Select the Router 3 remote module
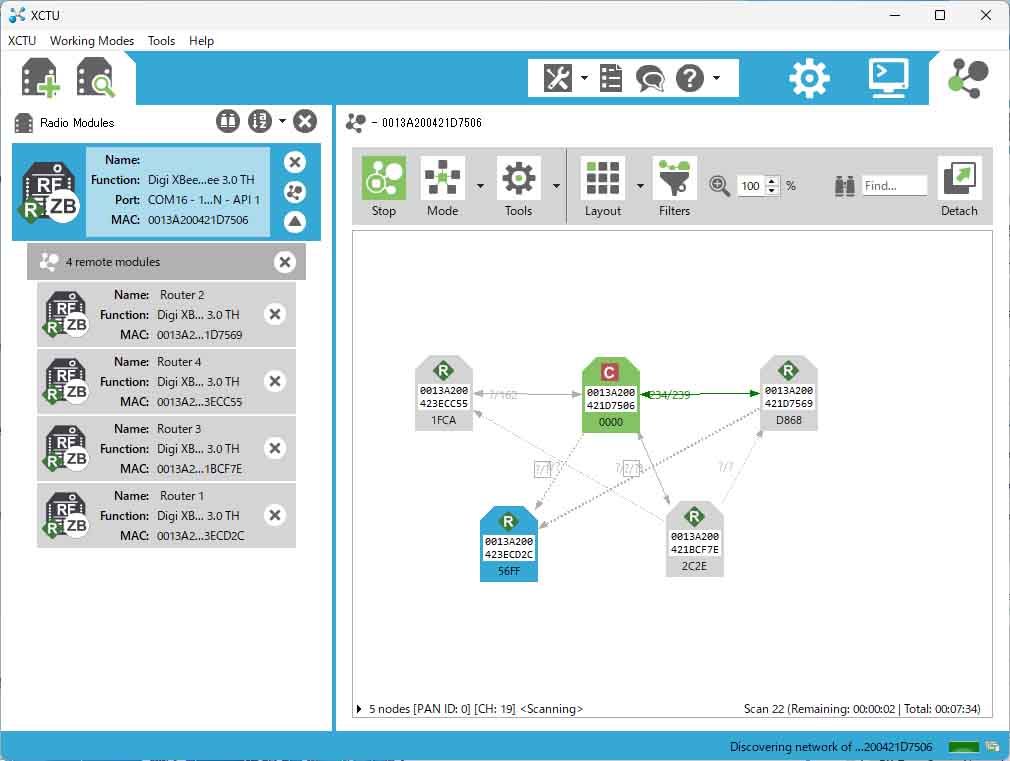The height and width of the screenshot is (761, 1010). coord(165,448)
